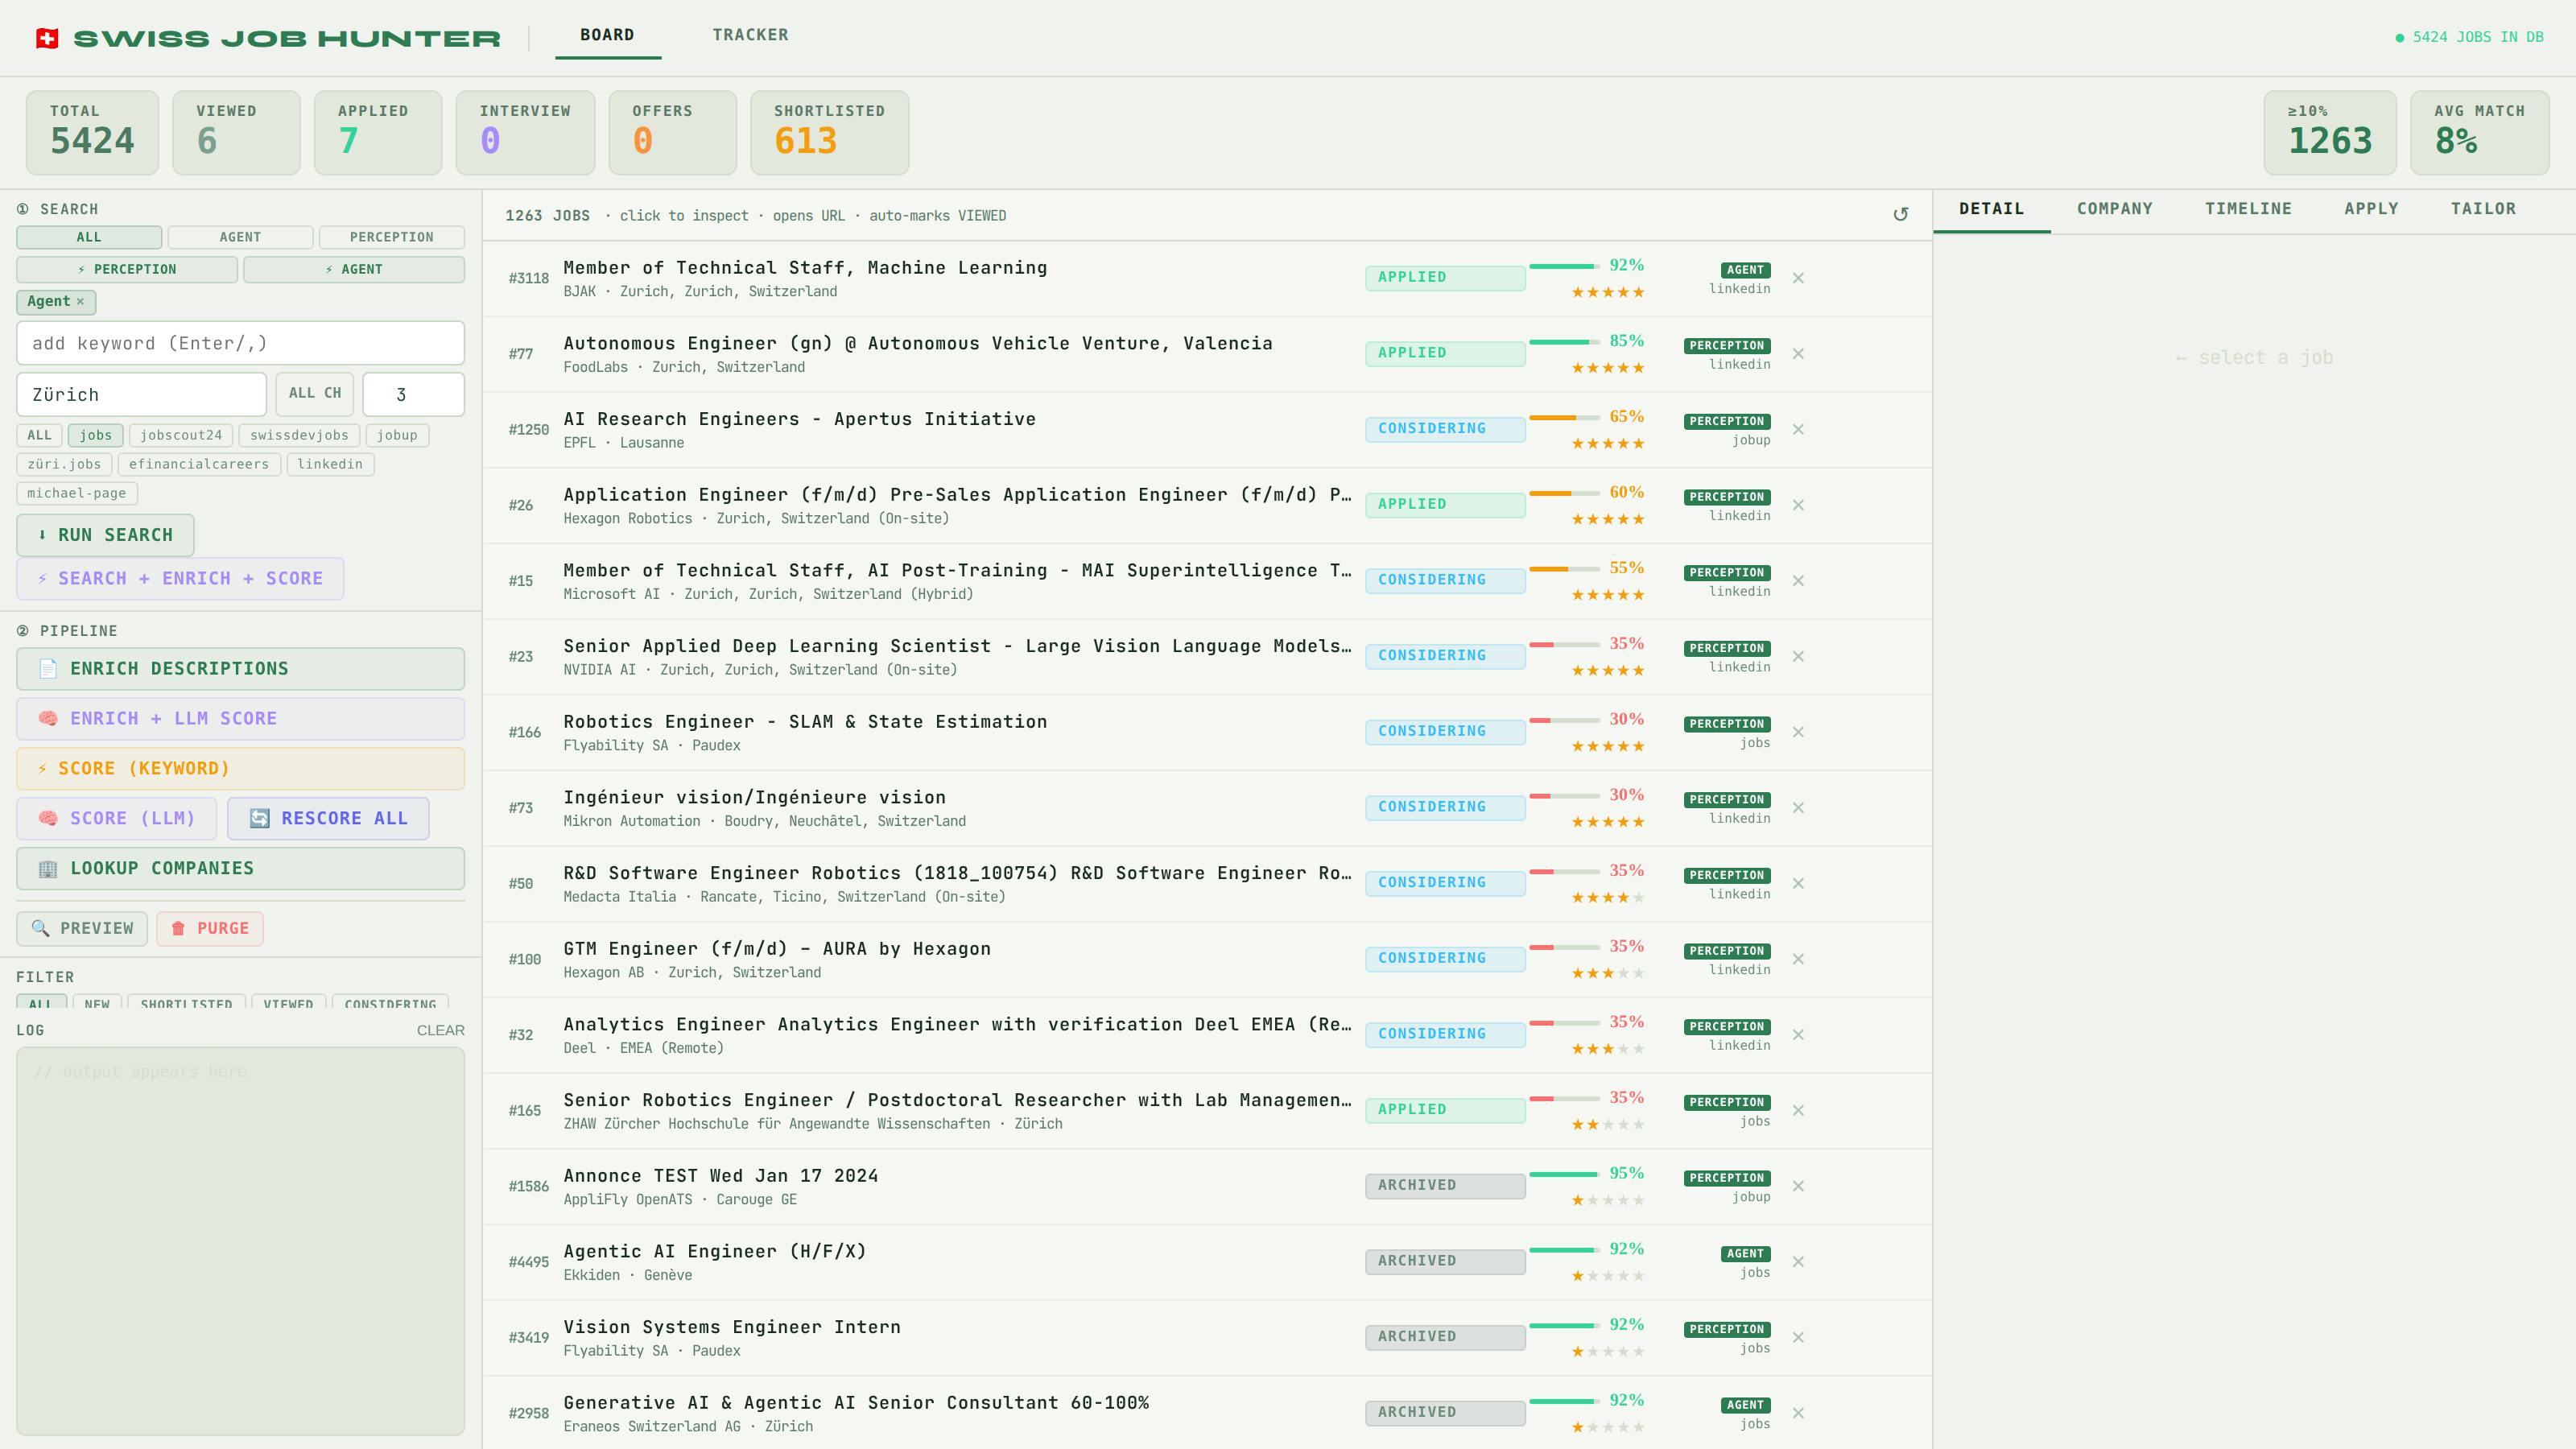Toggle the jobs source chip

[x=96, y=435]
